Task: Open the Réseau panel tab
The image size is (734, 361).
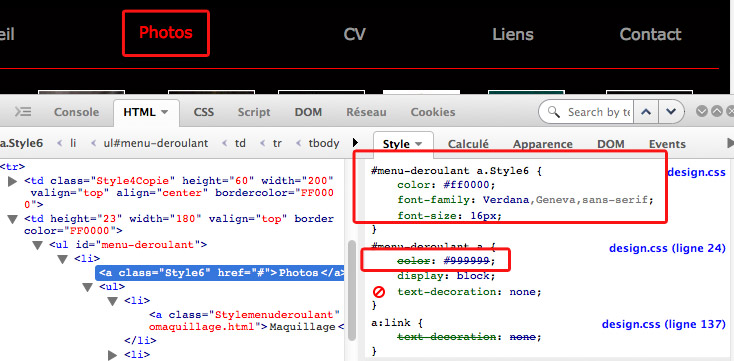Action: point(366,112)
